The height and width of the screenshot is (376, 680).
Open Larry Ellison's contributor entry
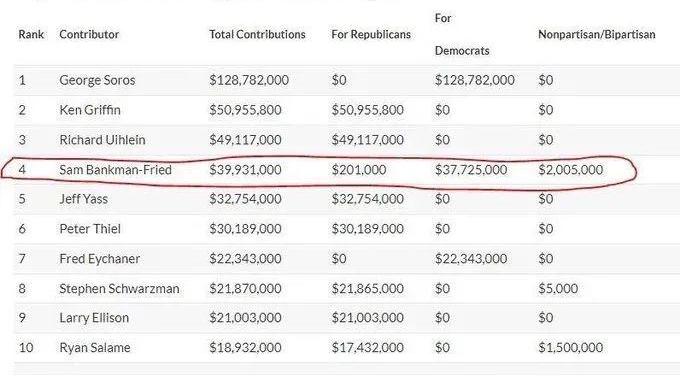(94, 318)
